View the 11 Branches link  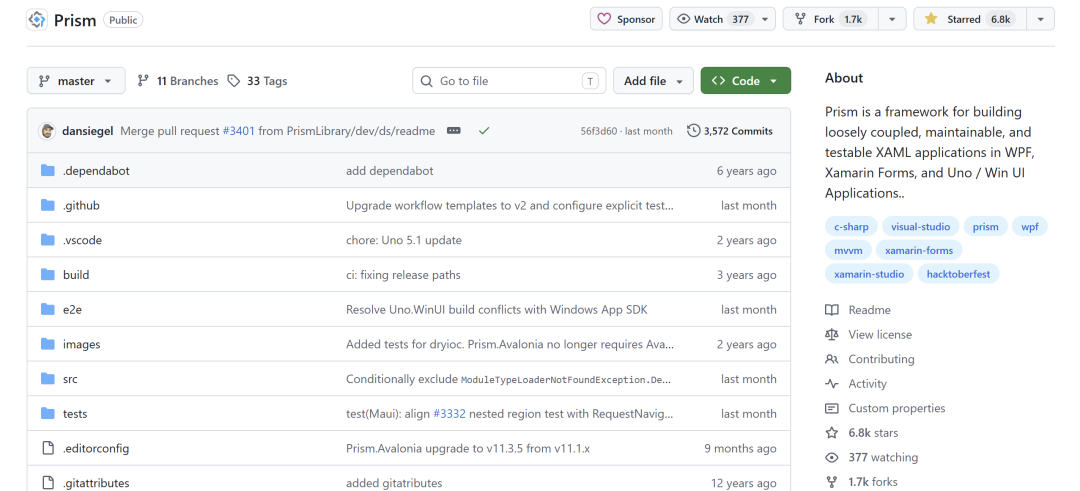(x=178, y=81)
